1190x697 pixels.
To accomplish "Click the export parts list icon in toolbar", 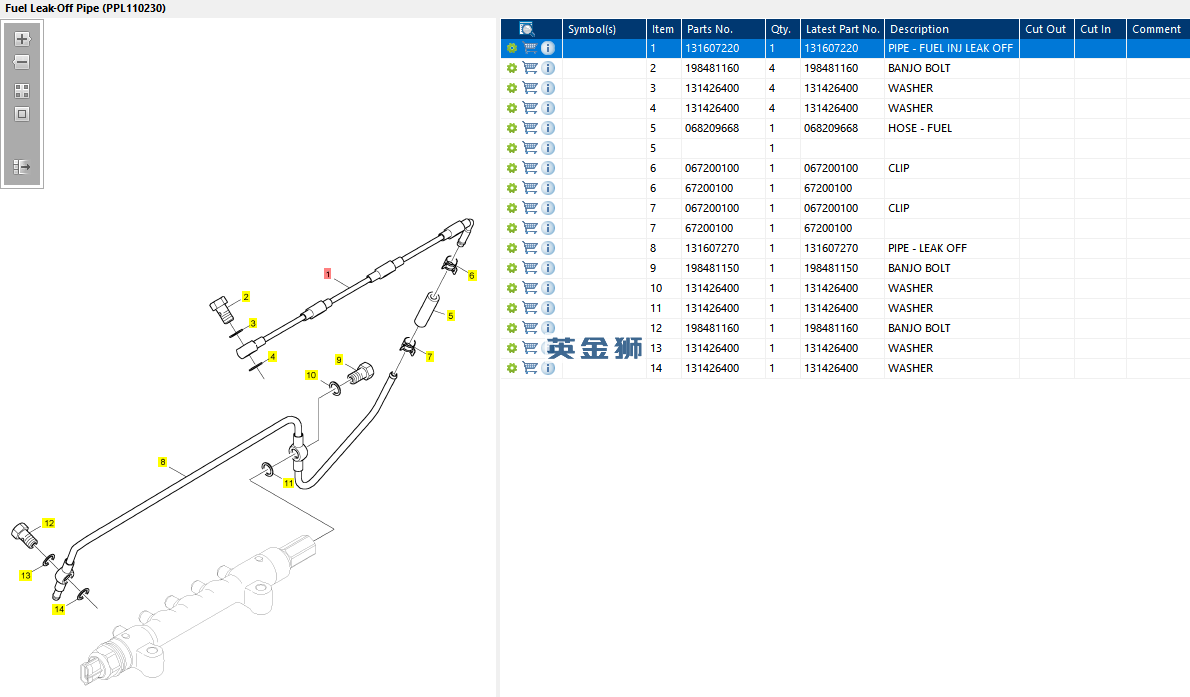I will pyautogui.click(x=22, y=166).
